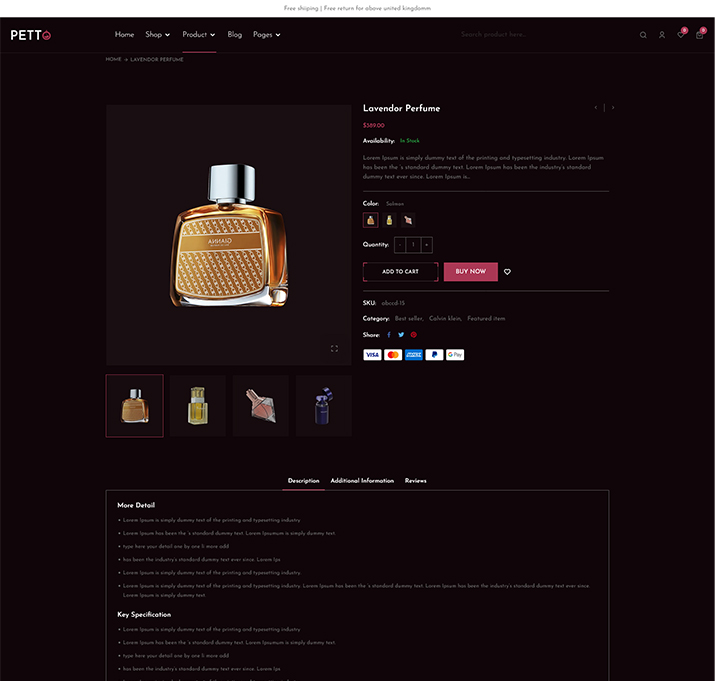Expand the Pages dropdown menu
The image size is (715, 681).
pos(267,35)
